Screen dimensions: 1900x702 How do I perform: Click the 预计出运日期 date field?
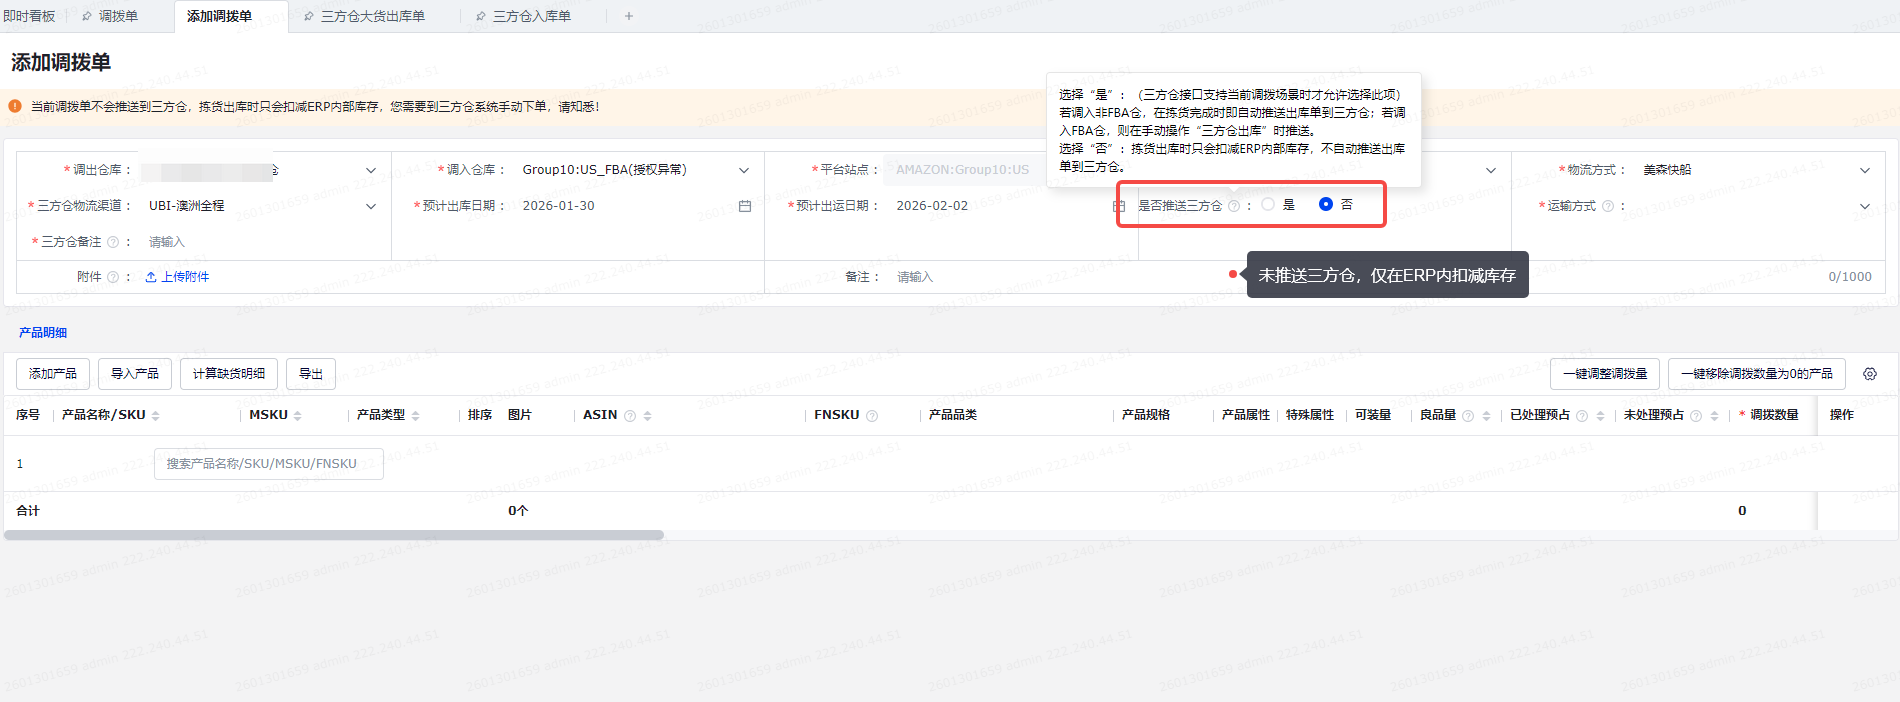(1008, 206)
